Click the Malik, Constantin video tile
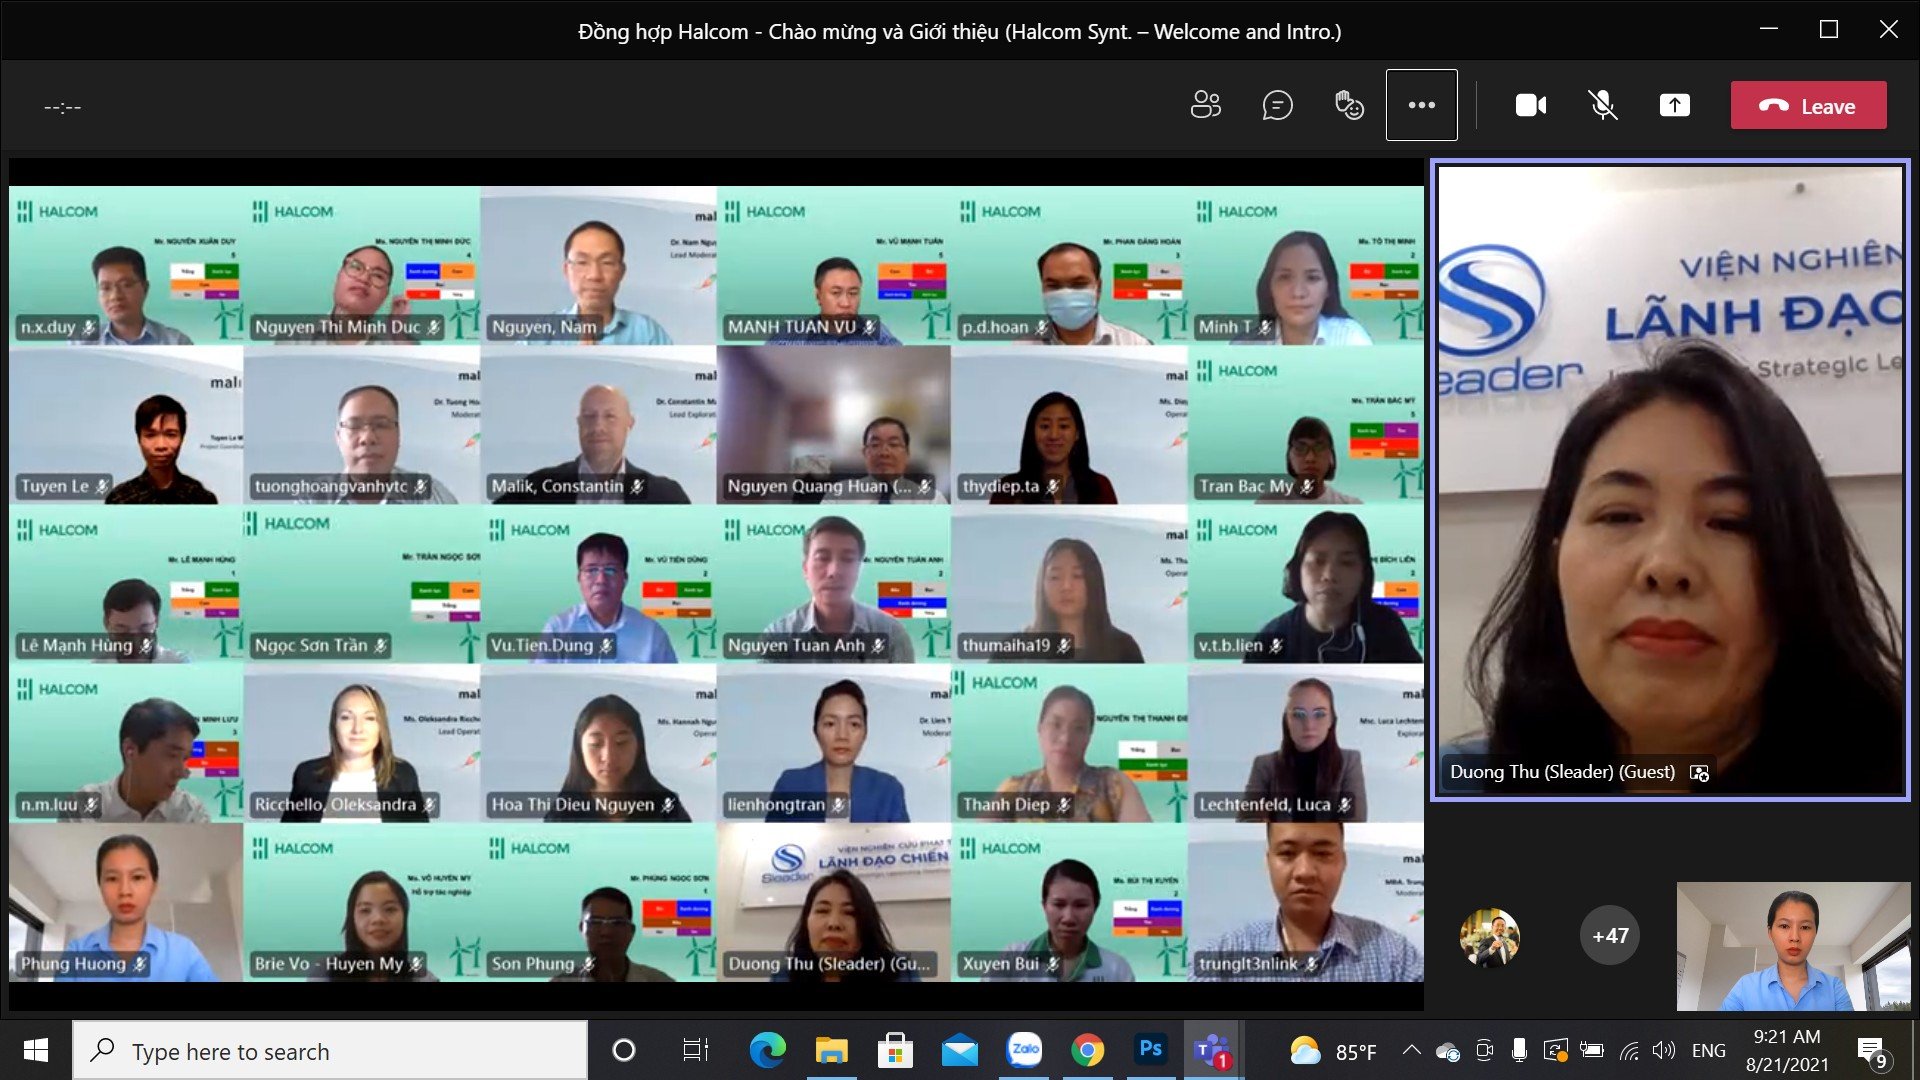This screenshot has height=1080, width=1920. [x=598, y=425]
